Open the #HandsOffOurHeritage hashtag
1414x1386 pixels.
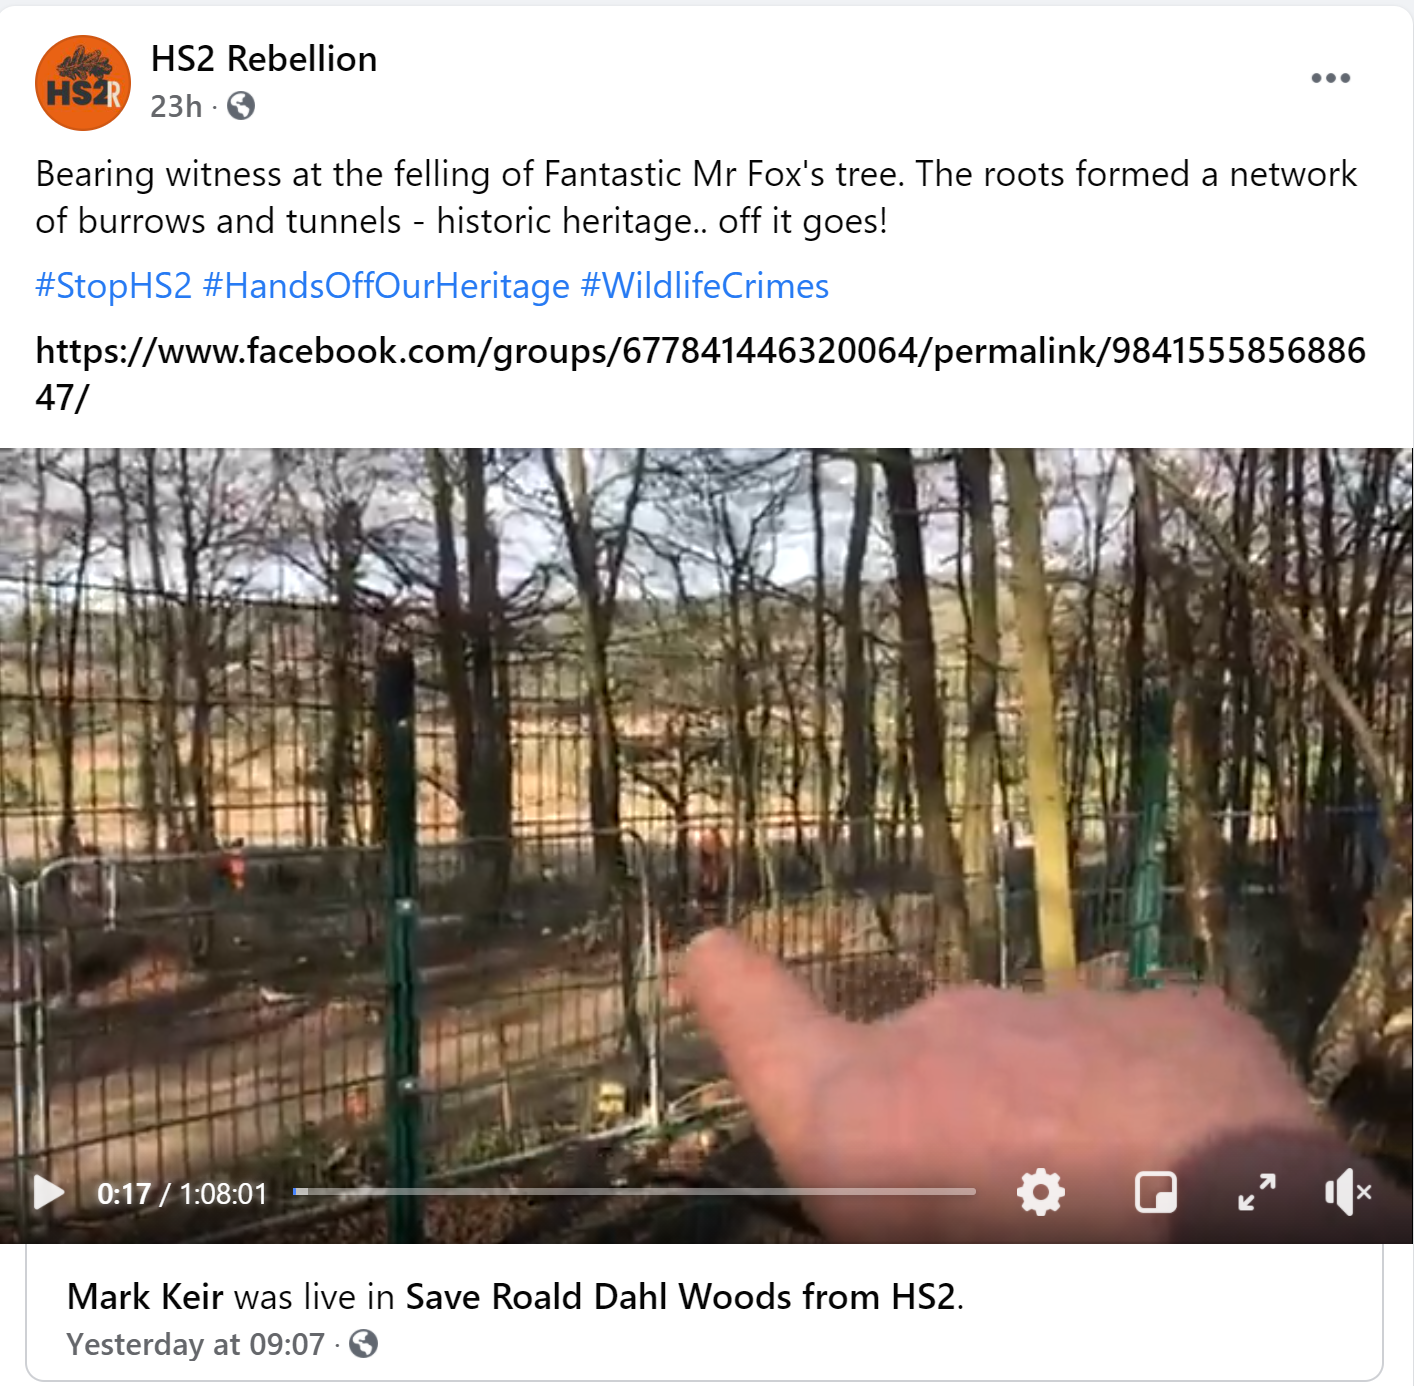[386, 286]
